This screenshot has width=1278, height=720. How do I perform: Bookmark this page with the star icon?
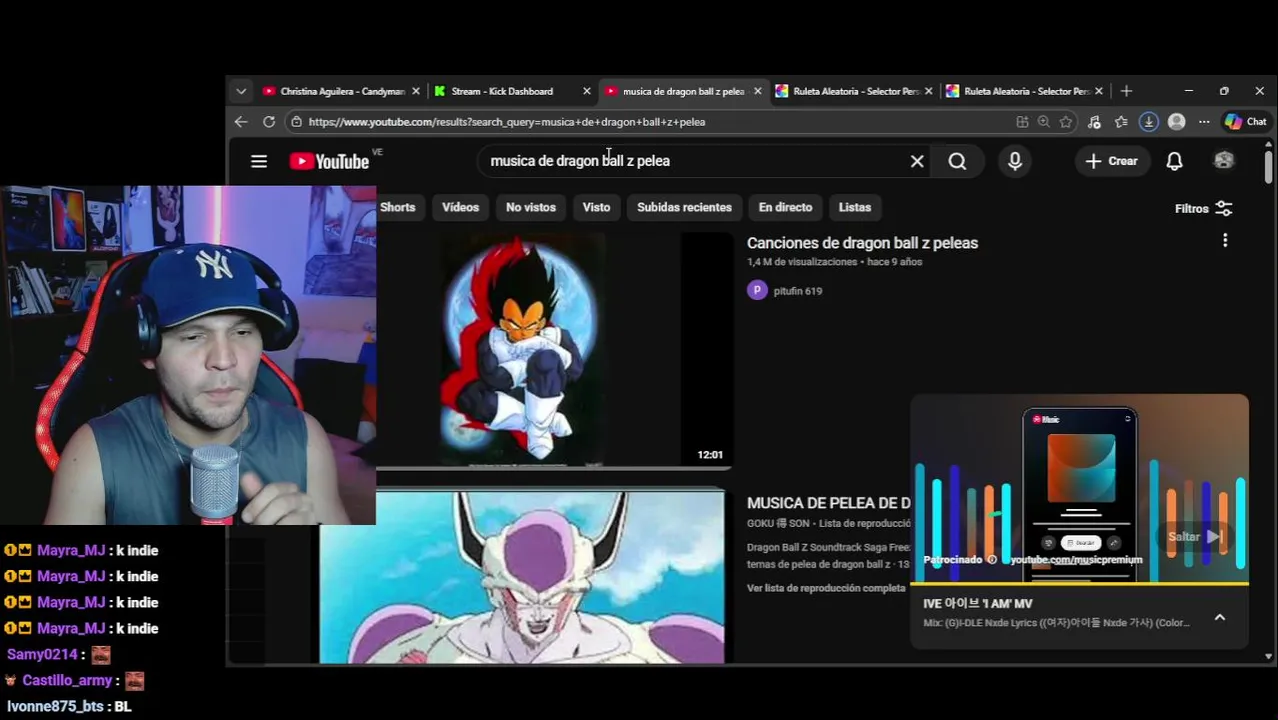coord(1066,122)
